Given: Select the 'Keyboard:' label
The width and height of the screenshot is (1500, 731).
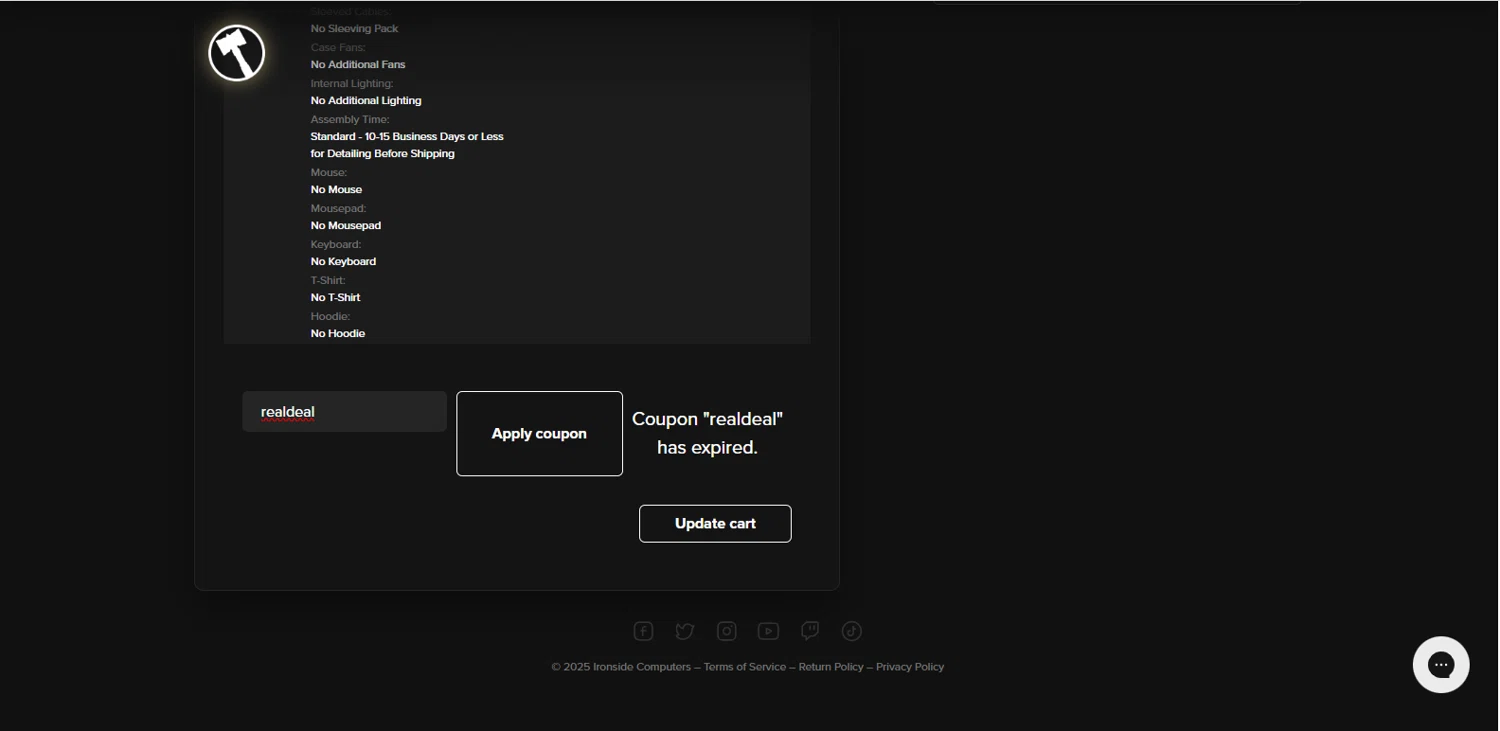Looking at the screenshot, I should click(336, 245).
